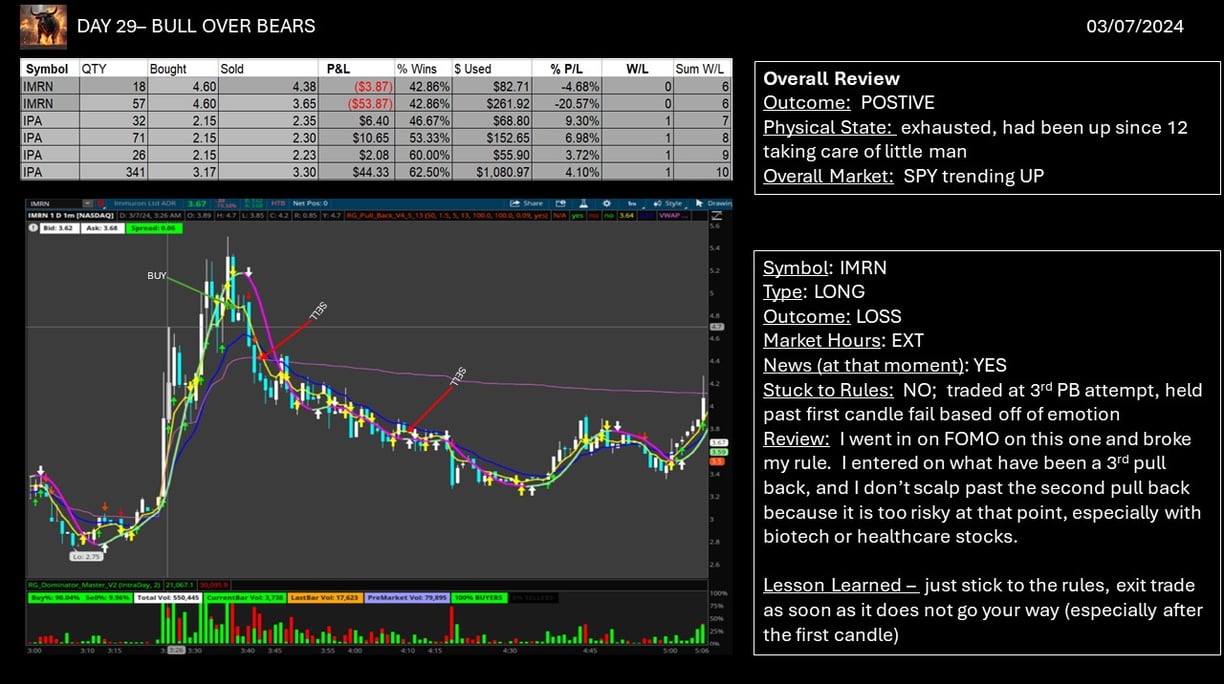Click the Lesson Learned label
Viewport: 1224px width, 684px height.
(840, 586)
